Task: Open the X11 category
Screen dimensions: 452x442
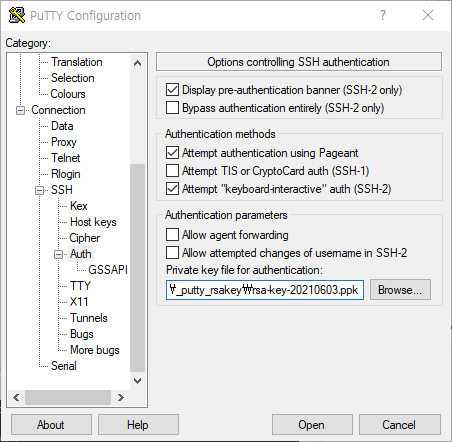Action: [79, 302]
